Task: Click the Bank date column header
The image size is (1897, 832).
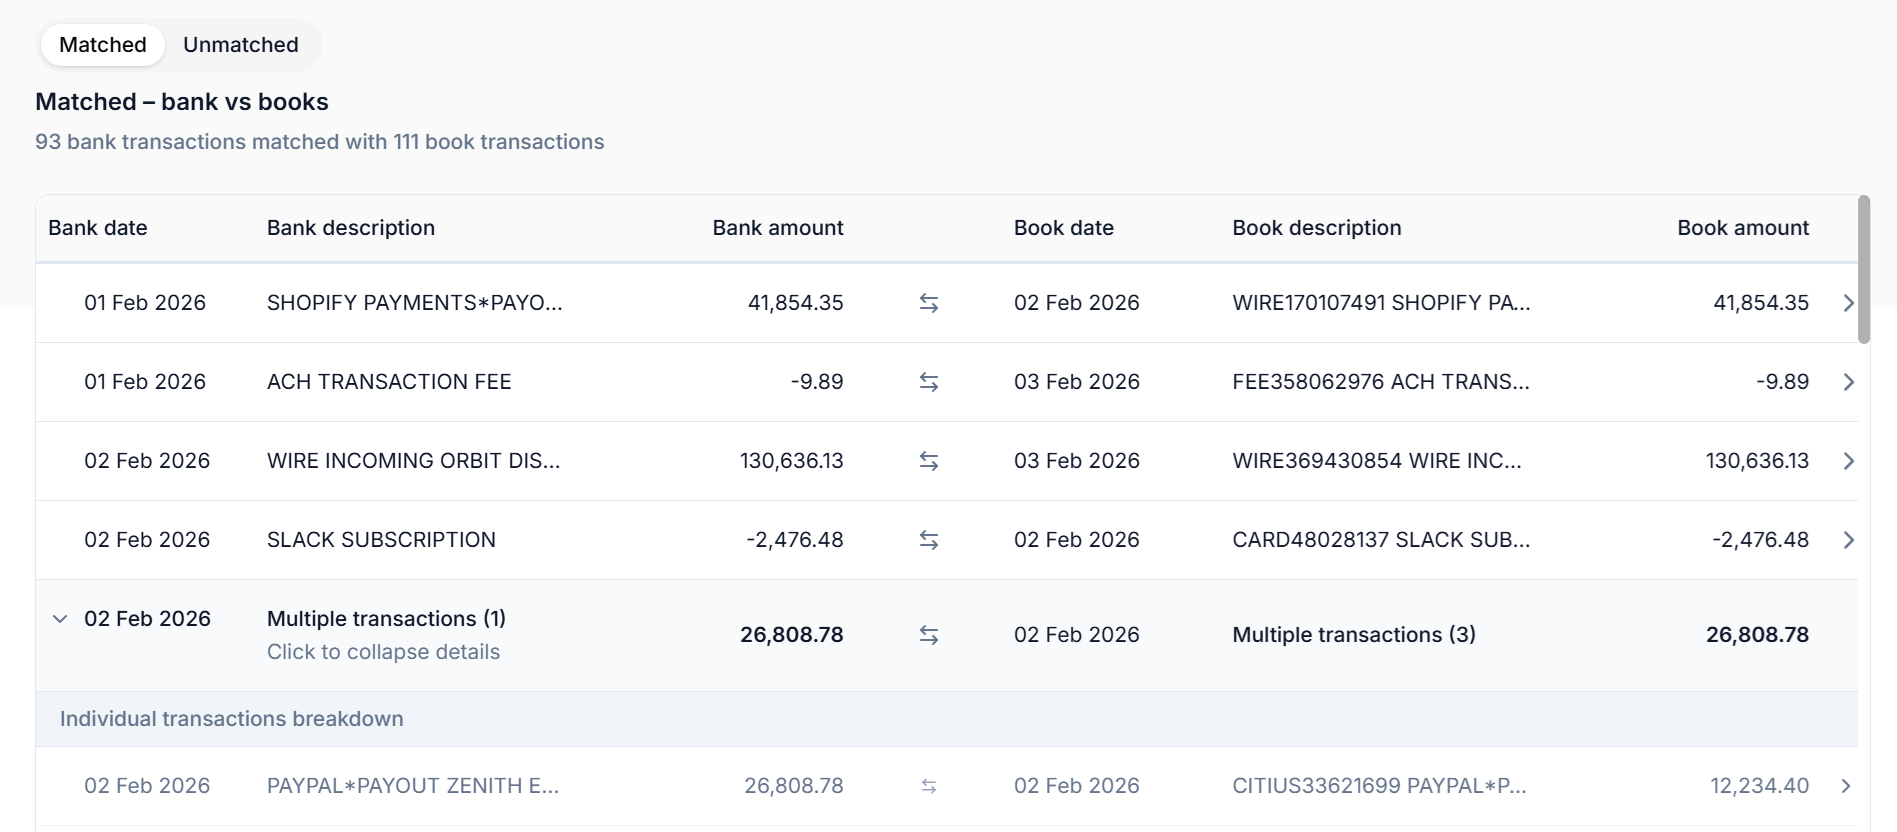Action: point(98,228)
